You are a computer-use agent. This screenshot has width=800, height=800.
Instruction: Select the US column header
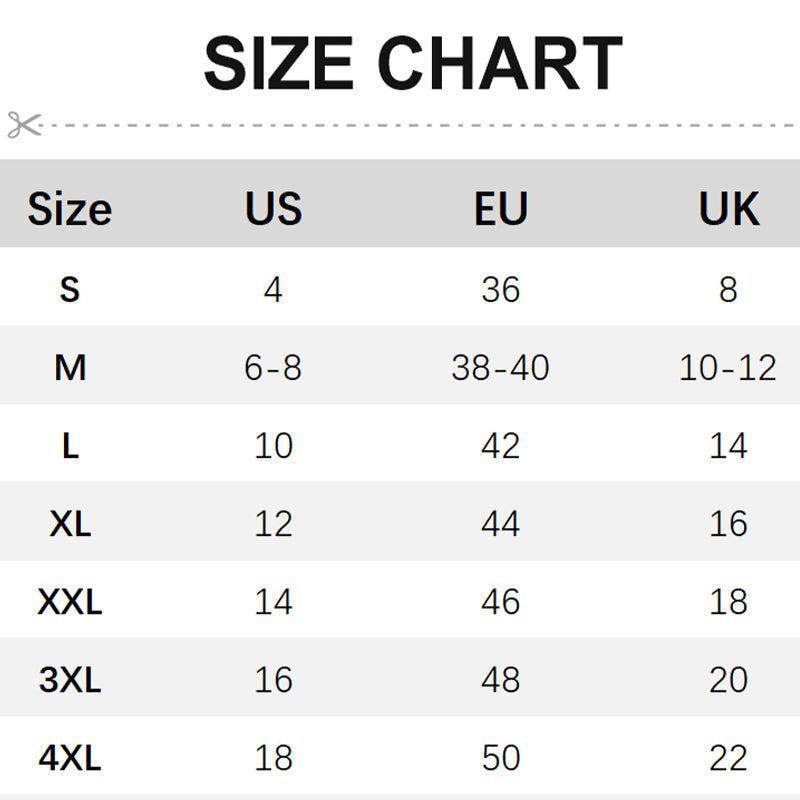coord(273,209)
